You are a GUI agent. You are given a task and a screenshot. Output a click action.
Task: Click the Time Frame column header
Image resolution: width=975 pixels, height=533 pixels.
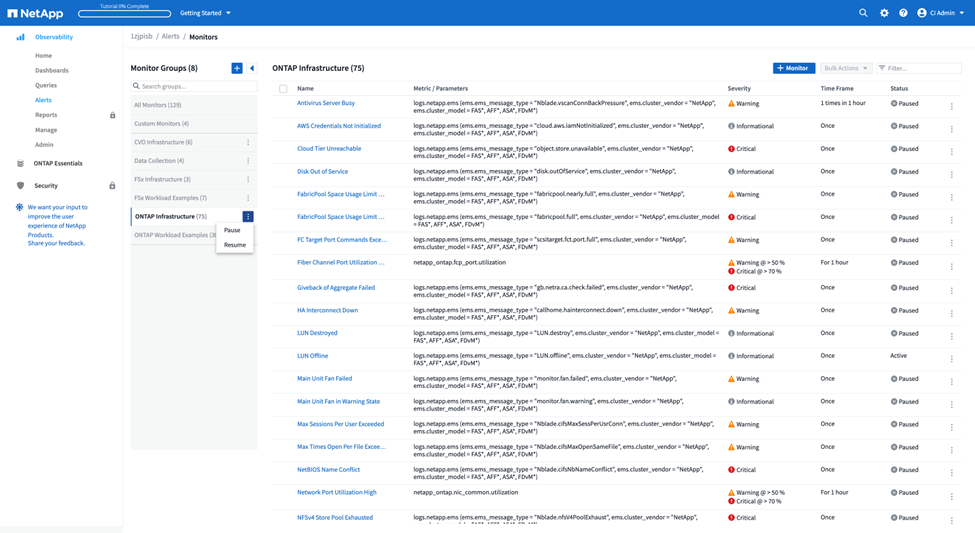pyautogui.click(x=837, y=89)
